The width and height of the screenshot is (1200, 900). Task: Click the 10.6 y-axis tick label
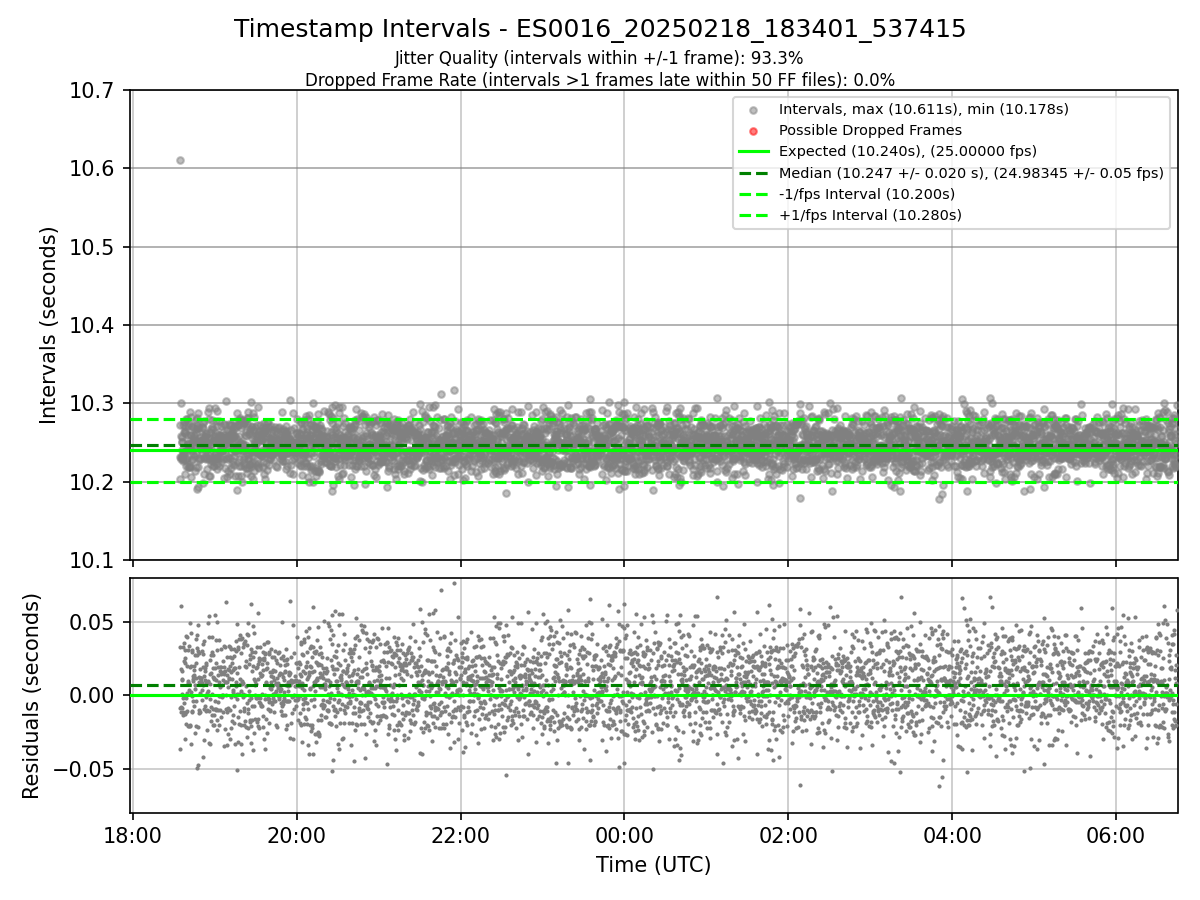[x=92, y=169]
